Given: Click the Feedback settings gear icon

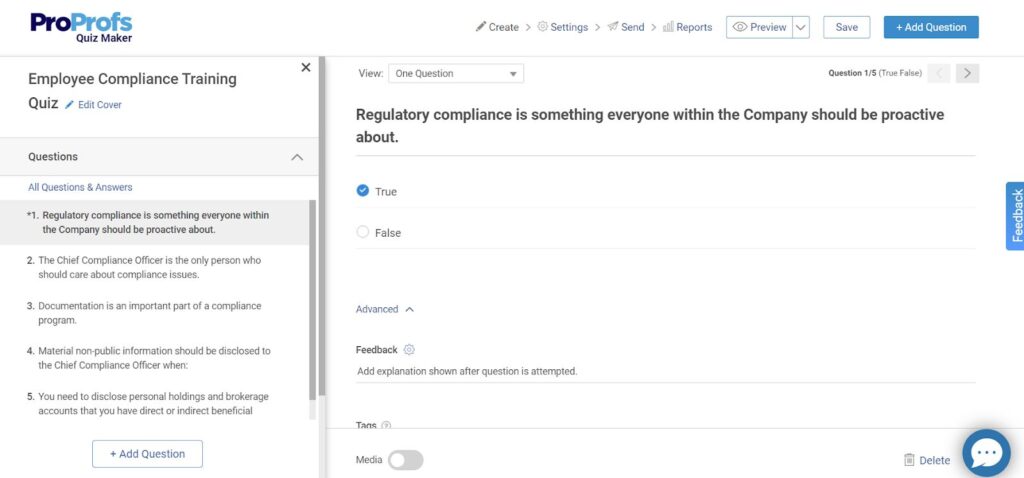Looking at the screenshot, I should pyautogui.click(x=409, y=350).
